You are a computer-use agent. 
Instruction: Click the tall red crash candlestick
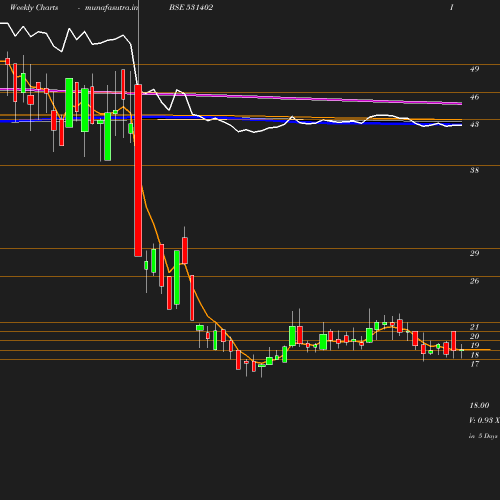(138, 170)
